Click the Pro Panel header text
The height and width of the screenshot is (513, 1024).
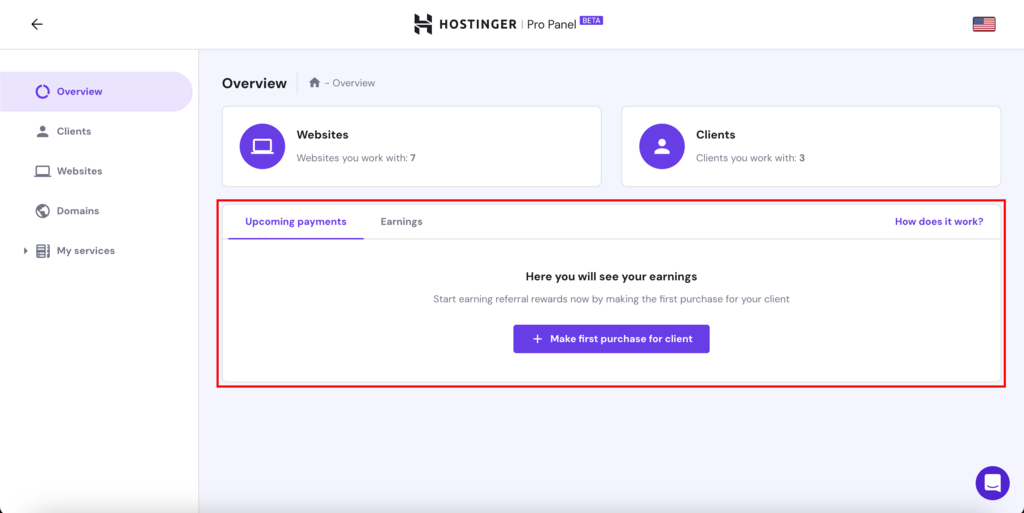552,24
